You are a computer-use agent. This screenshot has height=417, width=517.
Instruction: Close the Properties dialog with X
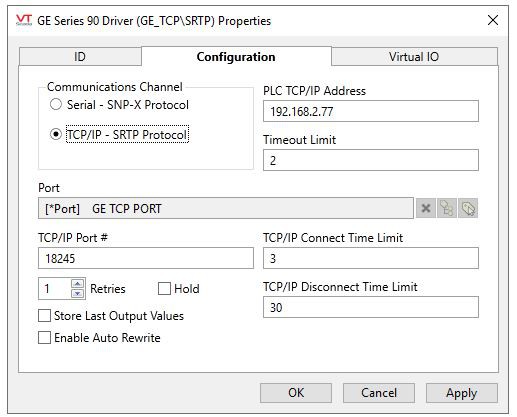(x=493, y=20)
